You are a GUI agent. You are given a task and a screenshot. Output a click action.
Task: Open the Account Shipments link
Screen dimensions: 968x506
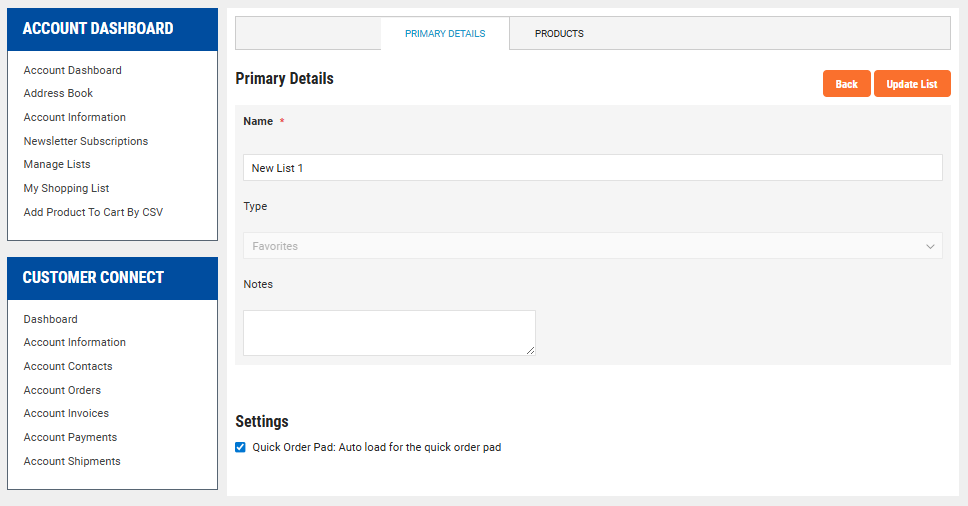[x=72, y=462]
